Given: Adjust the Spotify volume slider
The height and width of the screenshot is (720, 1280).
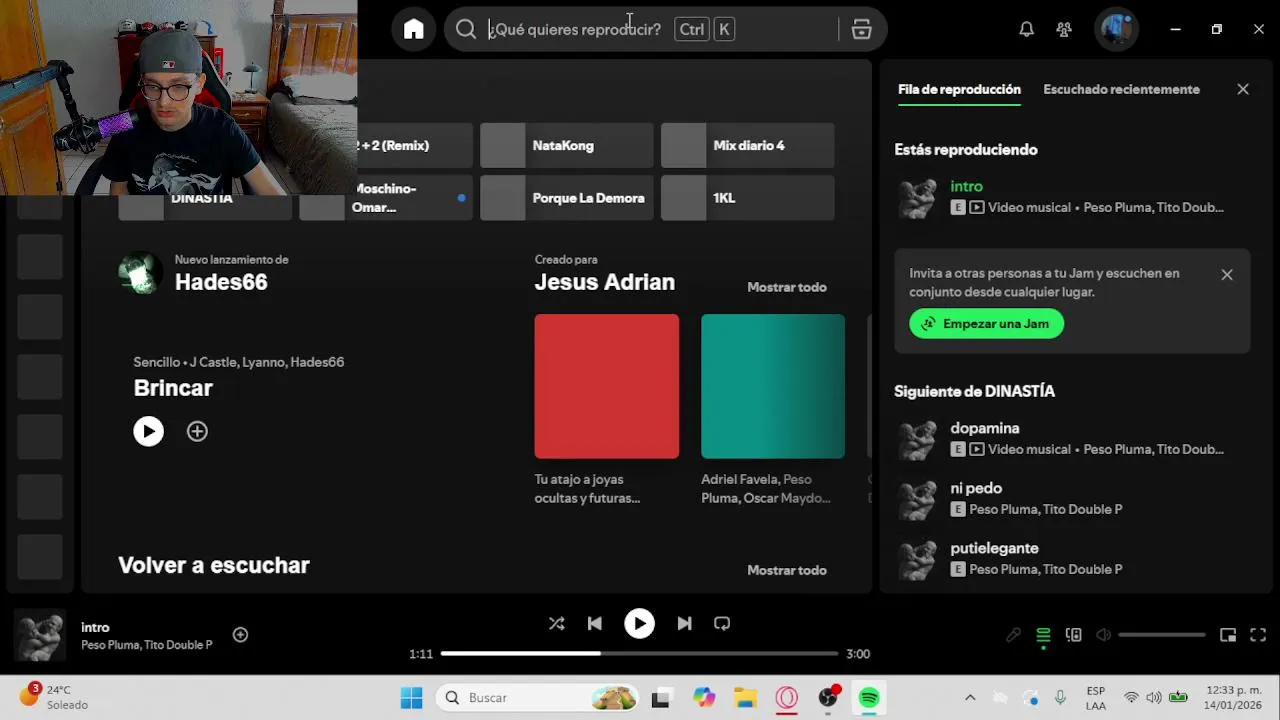Looking at the screenshot, I should click(x=1162, y=635).
